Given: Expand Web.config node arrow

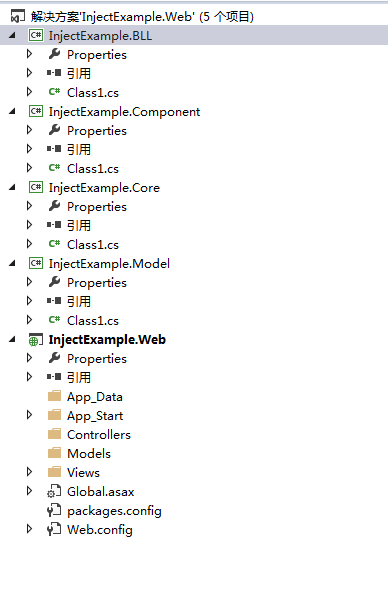Looking at the screenshot, I should pos(29,529).
